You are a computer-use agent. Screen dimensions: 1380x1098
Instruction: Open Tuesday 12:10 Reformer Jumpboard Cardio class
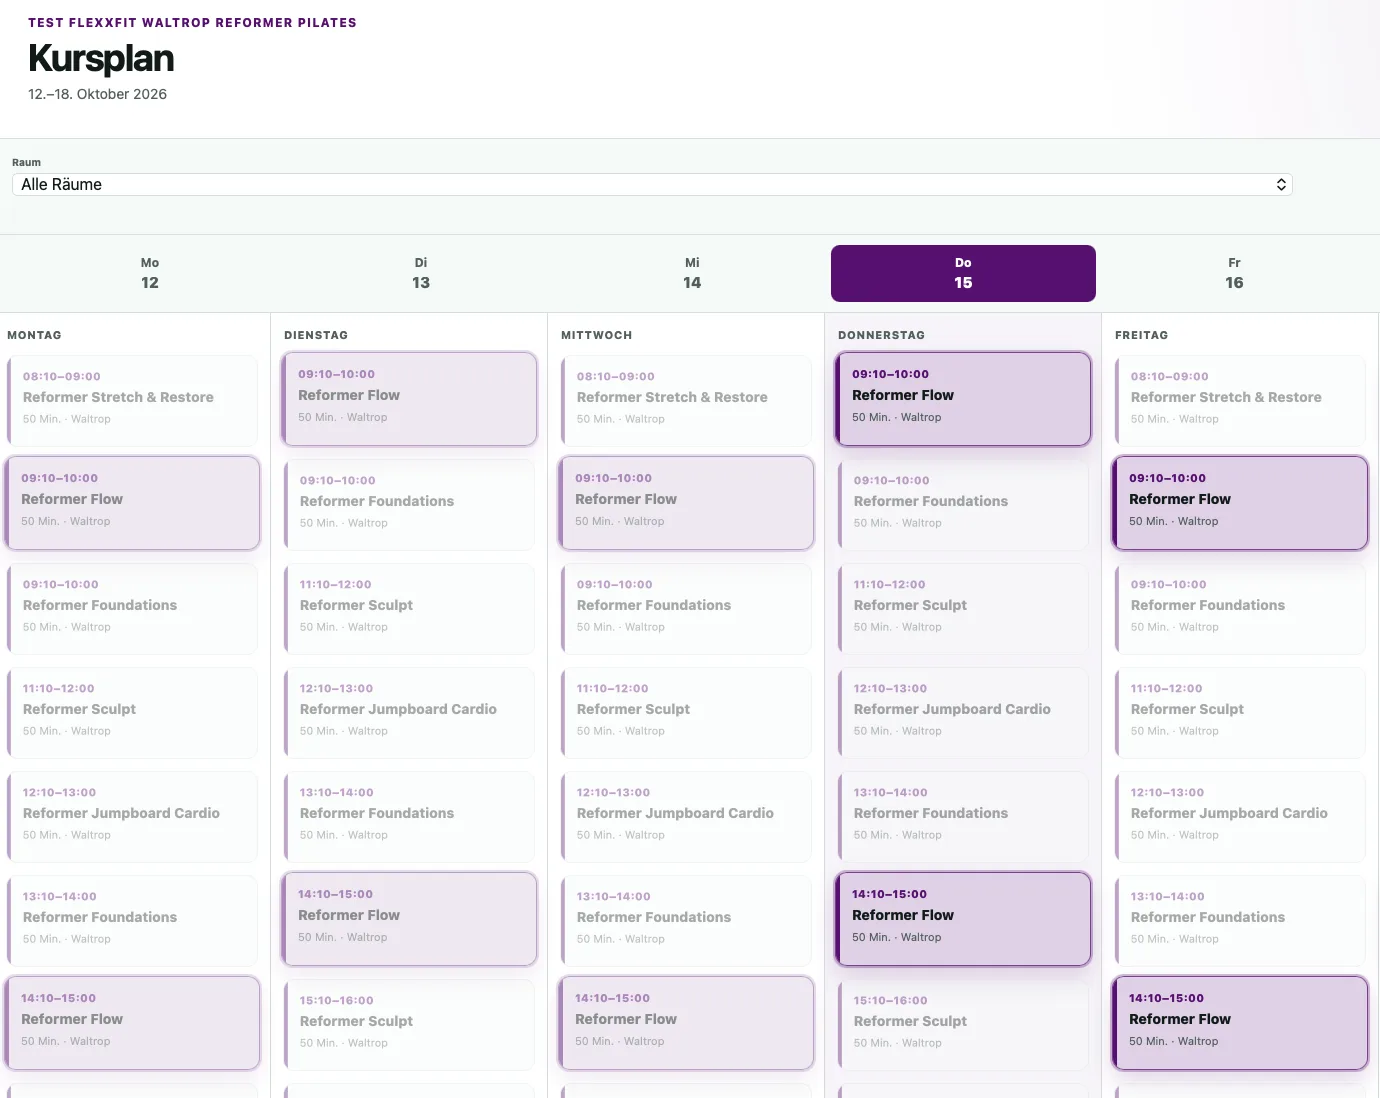[410, 713]
